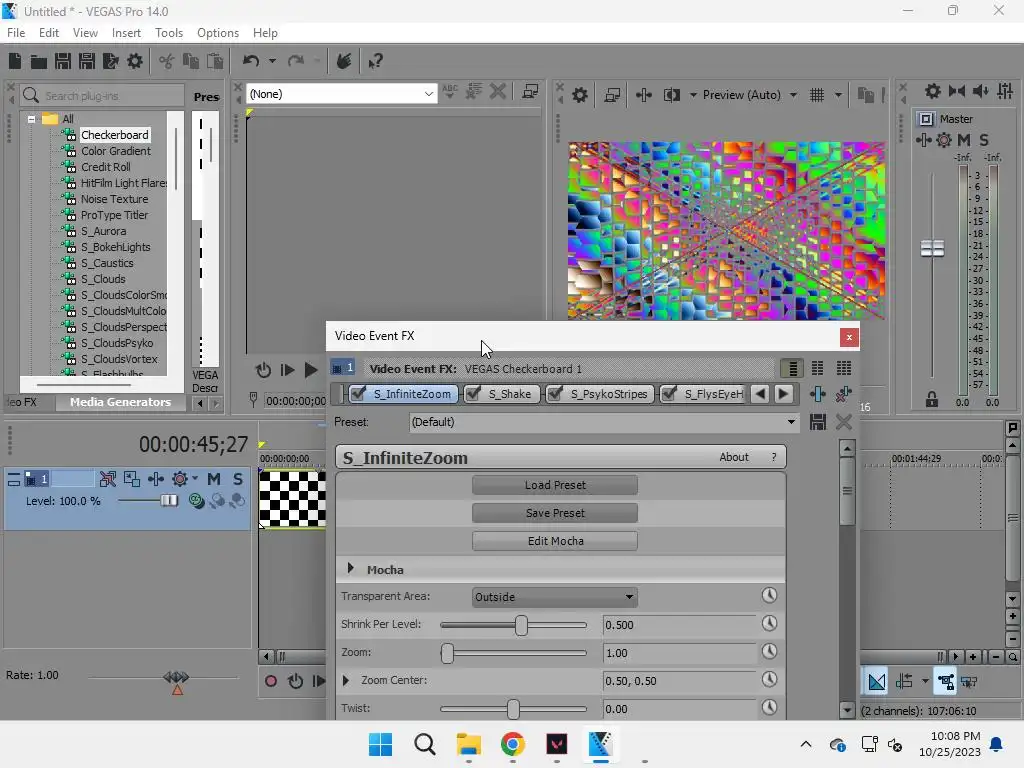Click the Edit Mocha button
The image size is (1024, 768).
(x=555, y=541)
